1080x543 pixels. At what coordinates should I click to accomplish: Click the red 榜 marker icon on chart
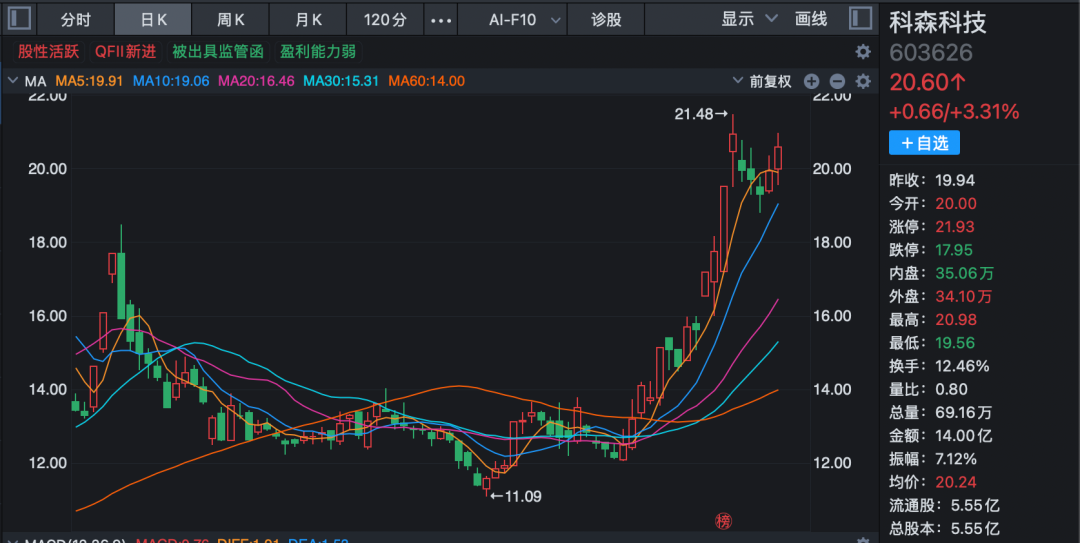click(723, 521)
